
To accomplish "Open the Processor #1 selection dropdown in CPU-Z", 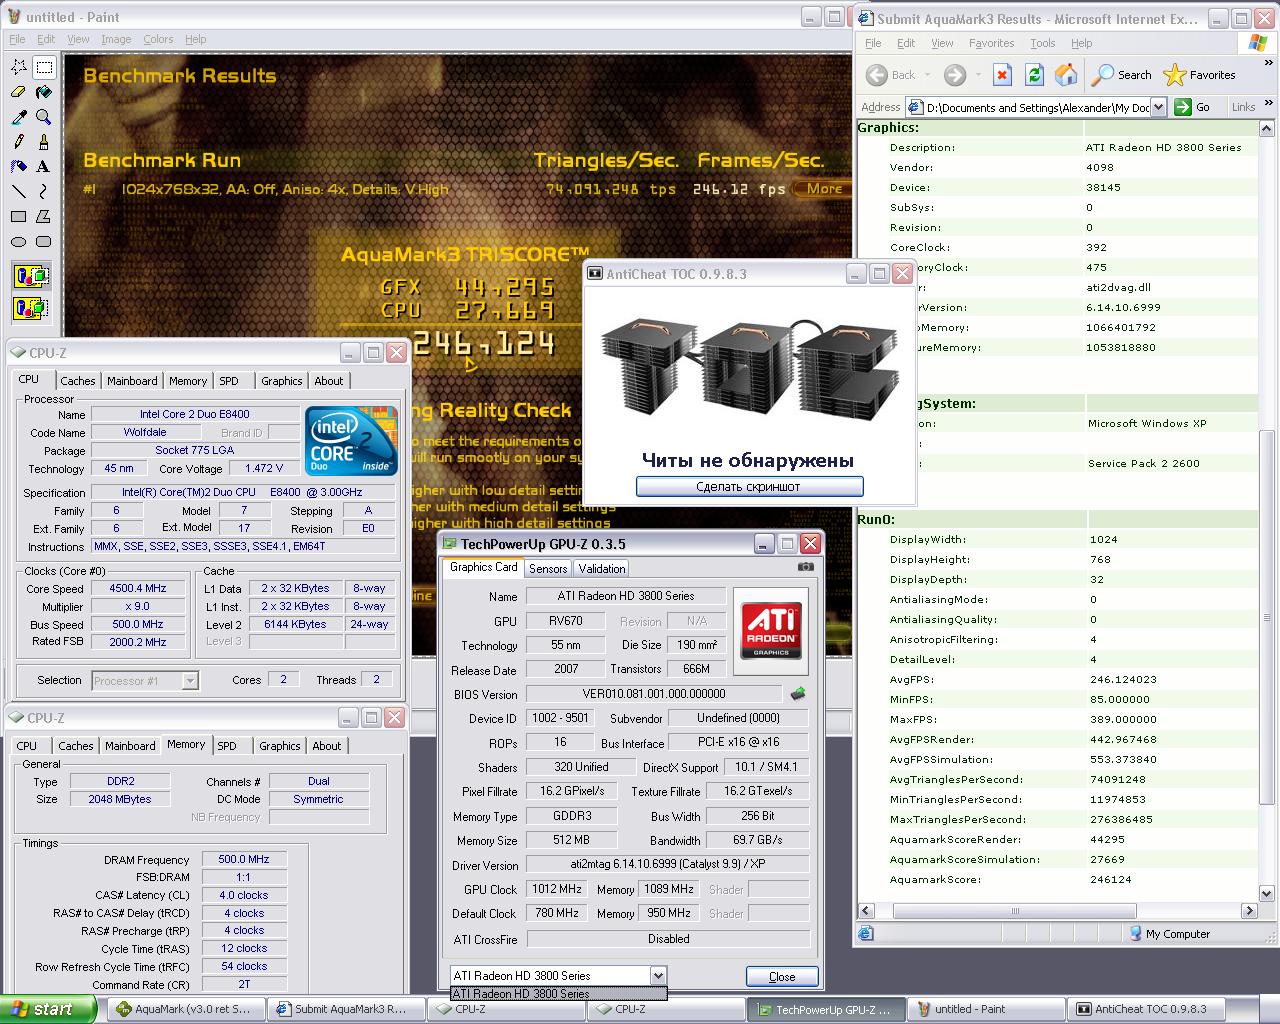I will [190, 681].
